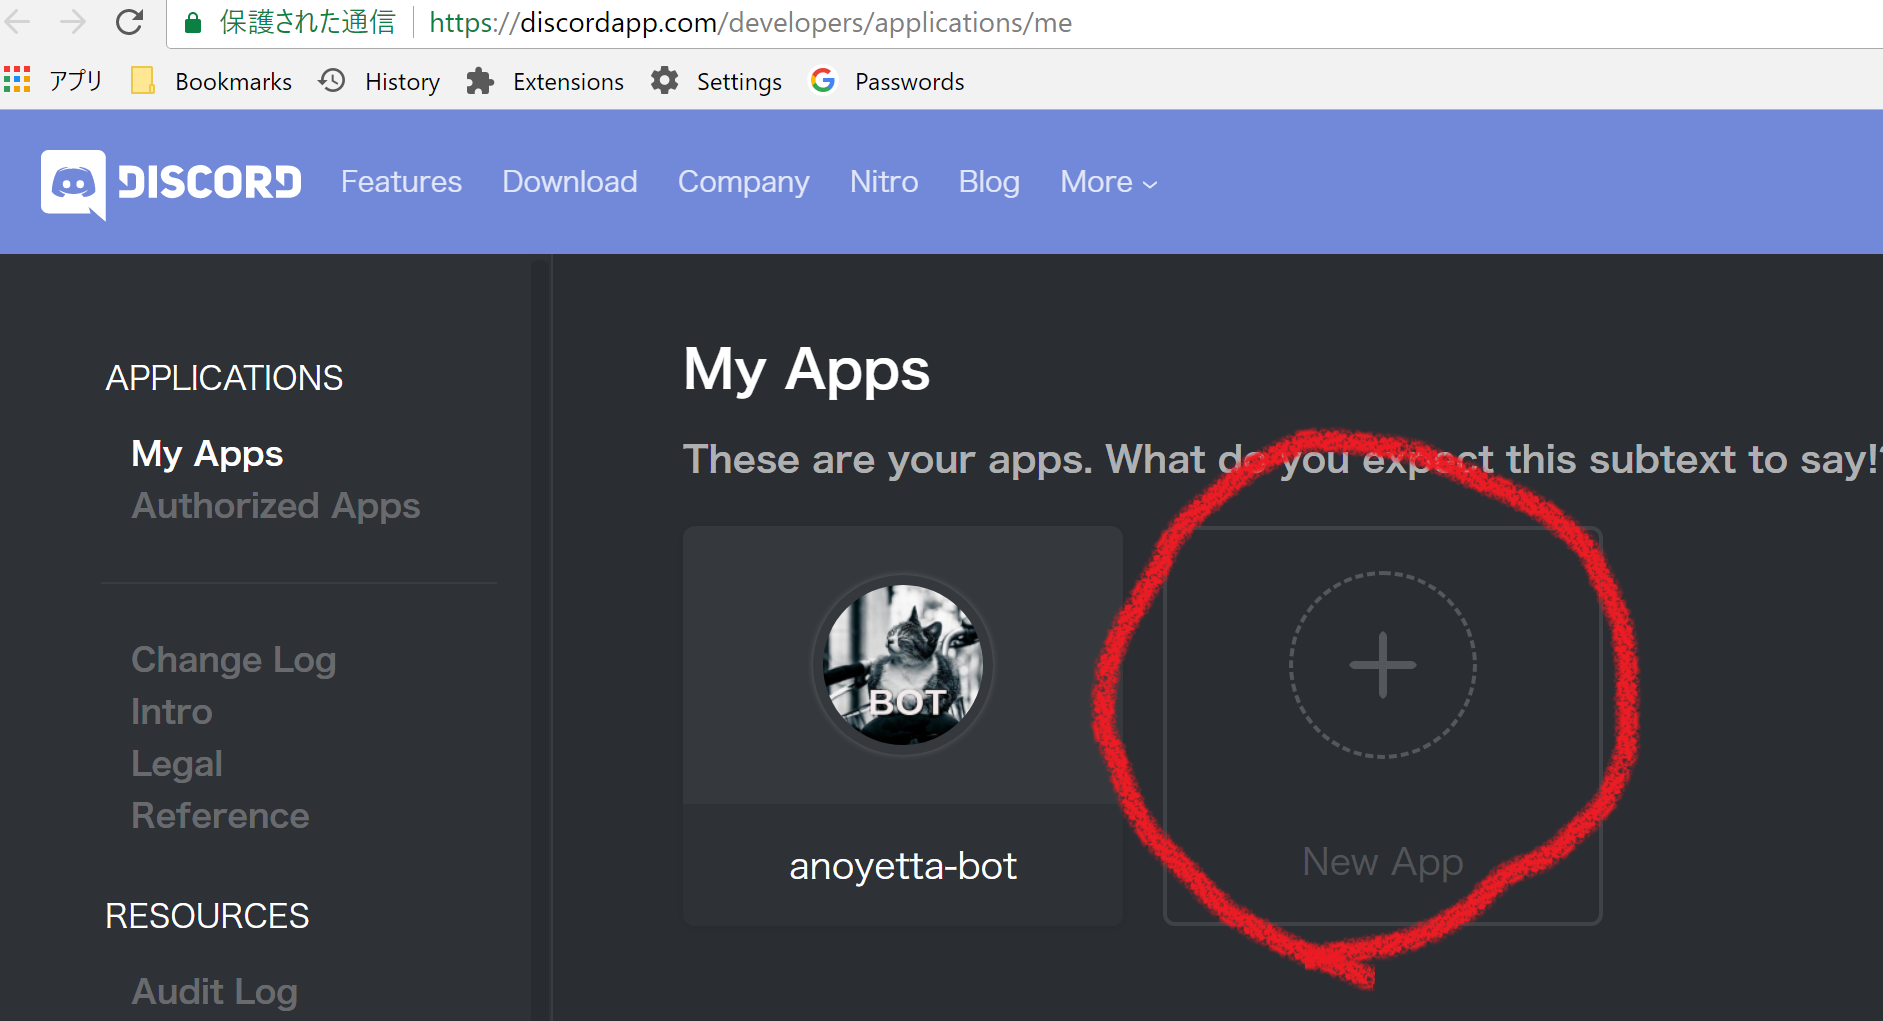Expand the More dropdown menu
This screenshot has width=1883, height=1021.
tap(1109, 182)
